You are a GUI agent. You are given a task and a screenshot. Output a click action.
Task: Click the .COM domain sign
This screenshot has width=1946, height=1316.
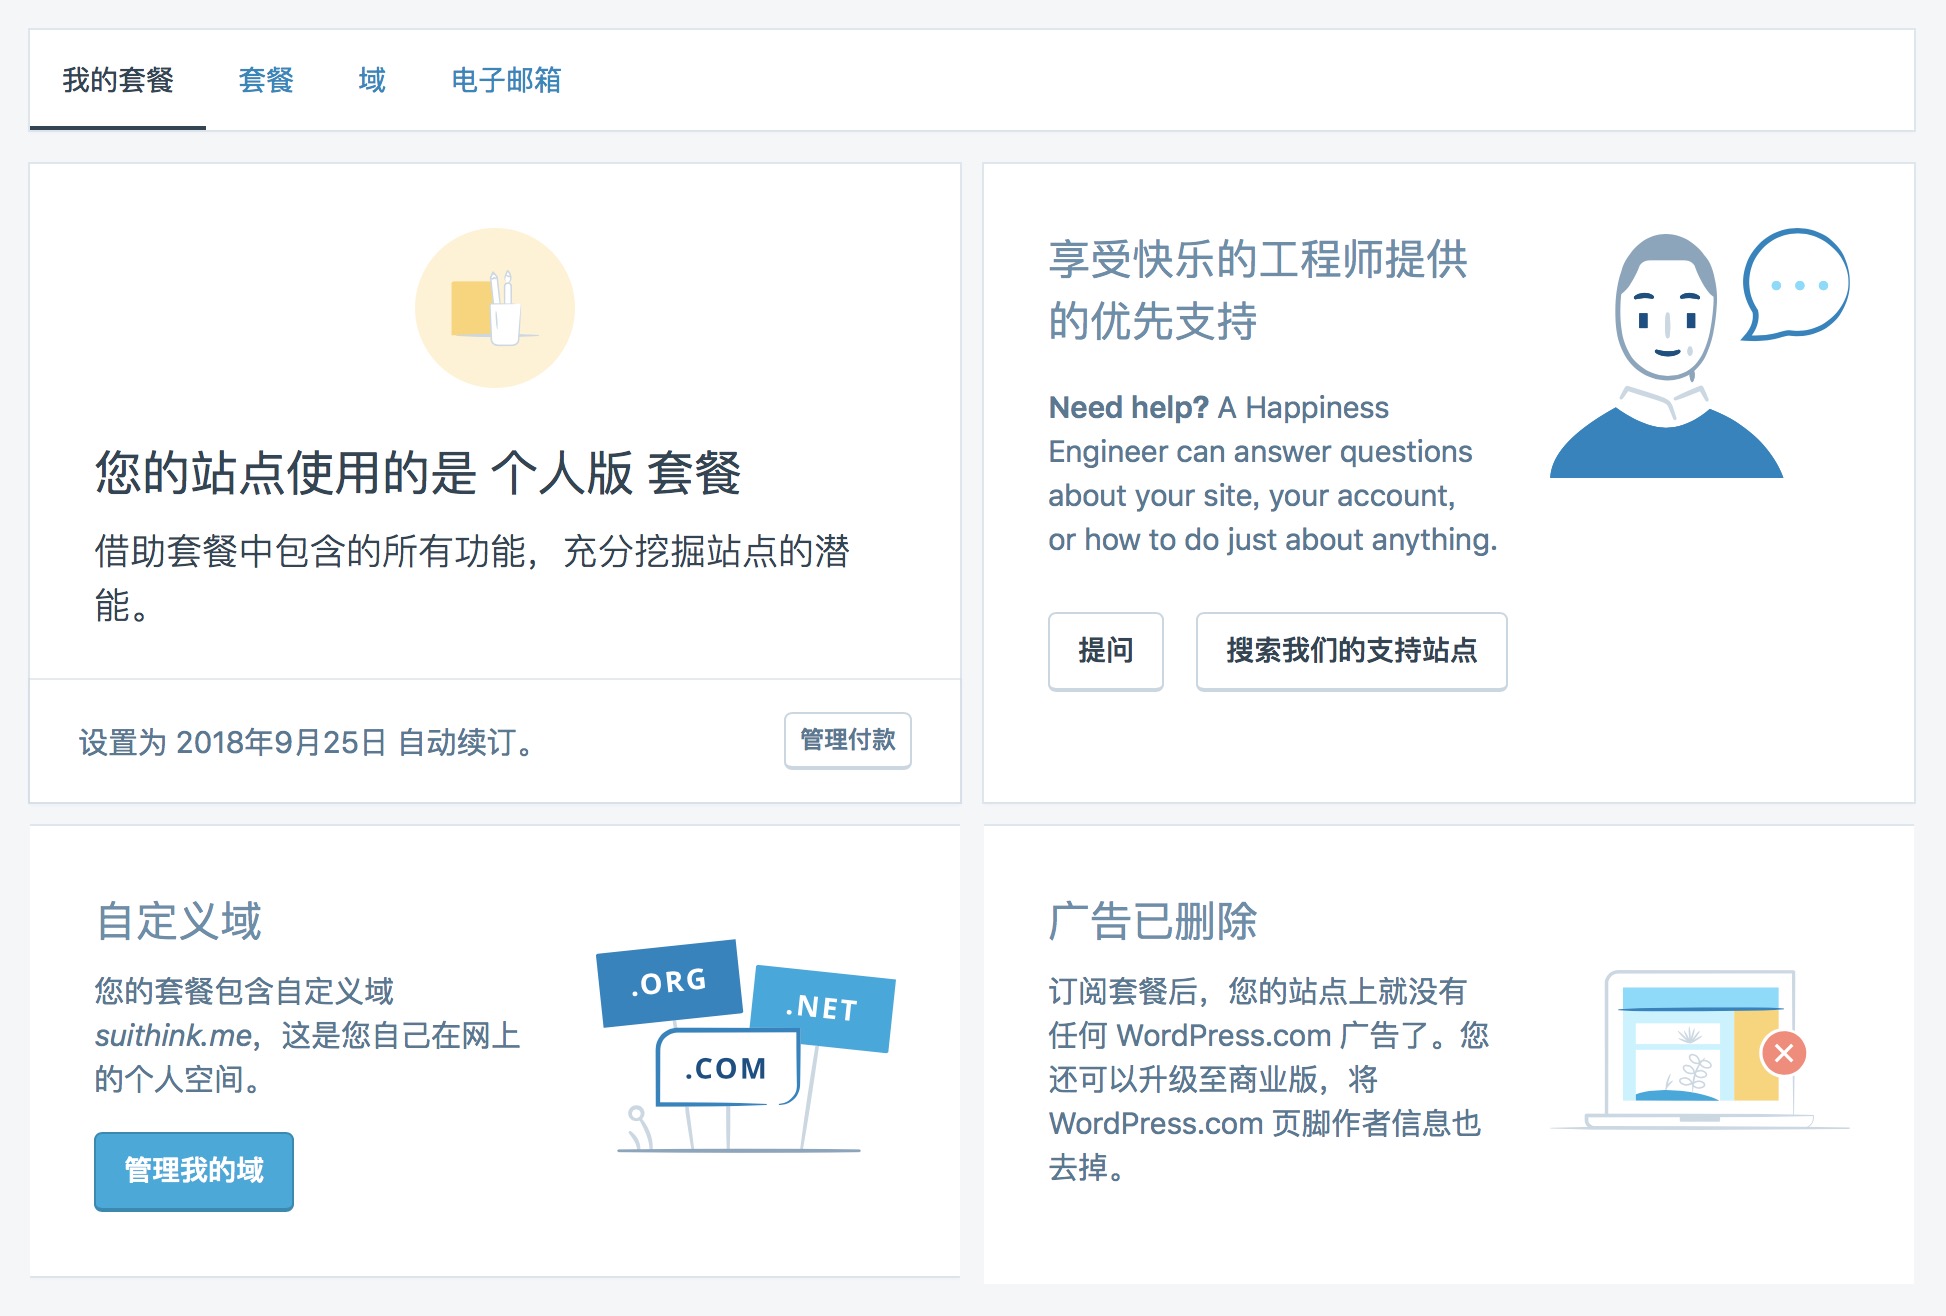coord(726,1068)
